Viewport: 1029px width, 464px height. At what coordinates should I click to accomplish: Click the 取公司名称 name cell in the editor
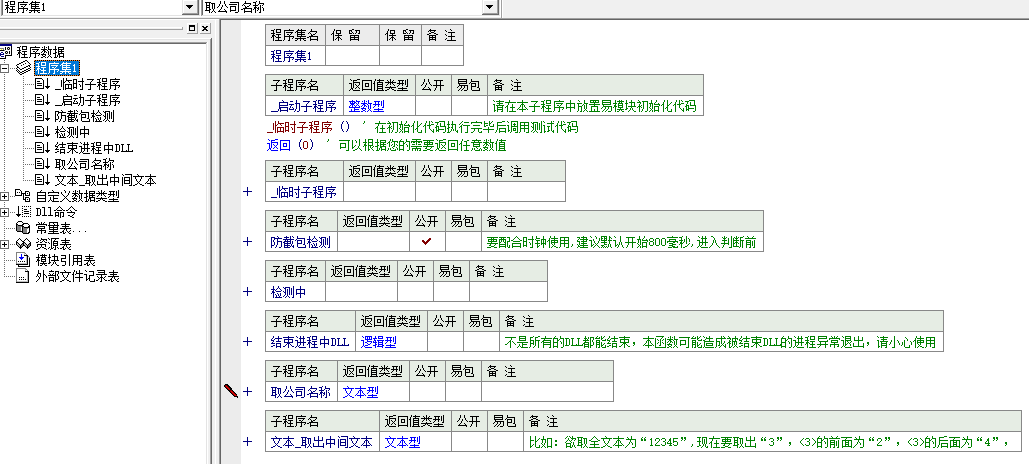pos(302,392)
